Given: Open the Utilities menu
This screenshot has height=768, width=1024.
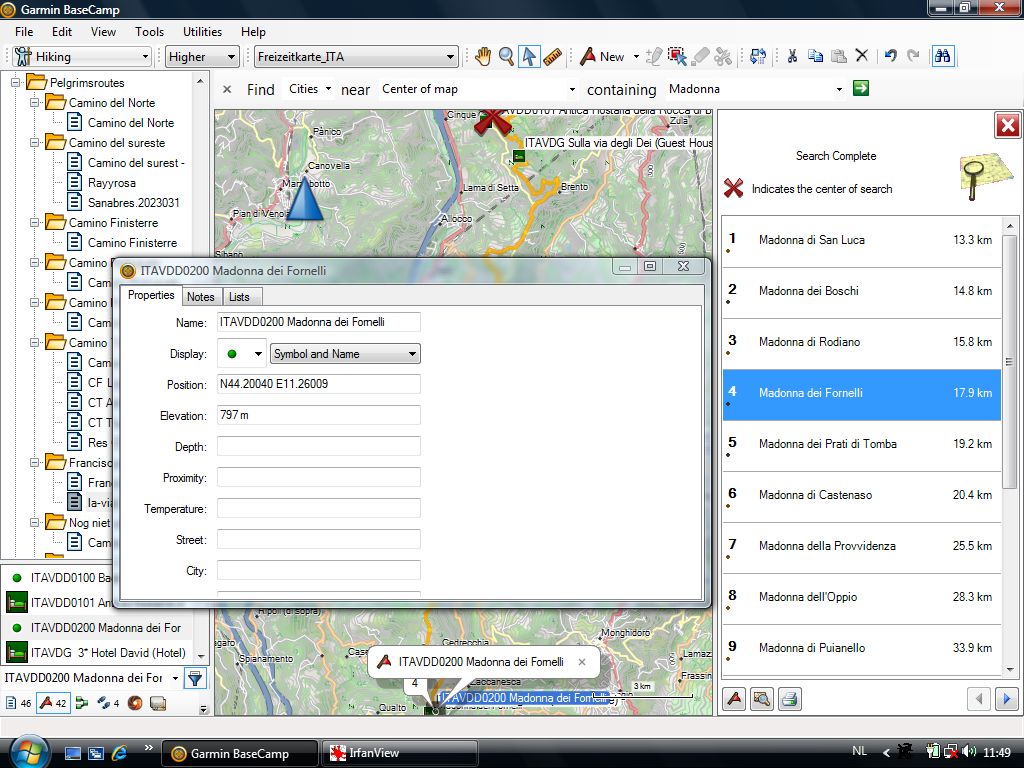Looking at the screenshot, I should point(203,32).
